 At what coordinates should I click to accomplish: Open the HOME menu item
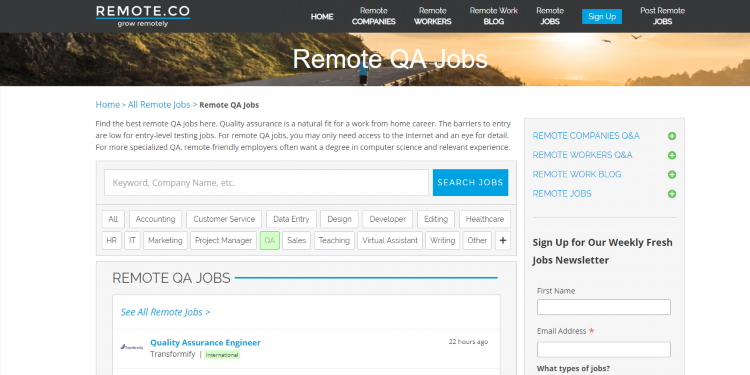(x=322, y=17)
